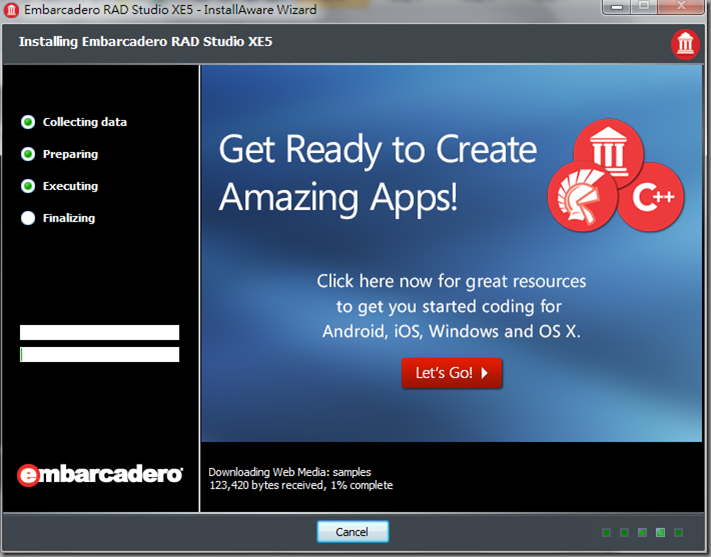
Task: Click the Embarcadero logo
Action: [100, 474]
